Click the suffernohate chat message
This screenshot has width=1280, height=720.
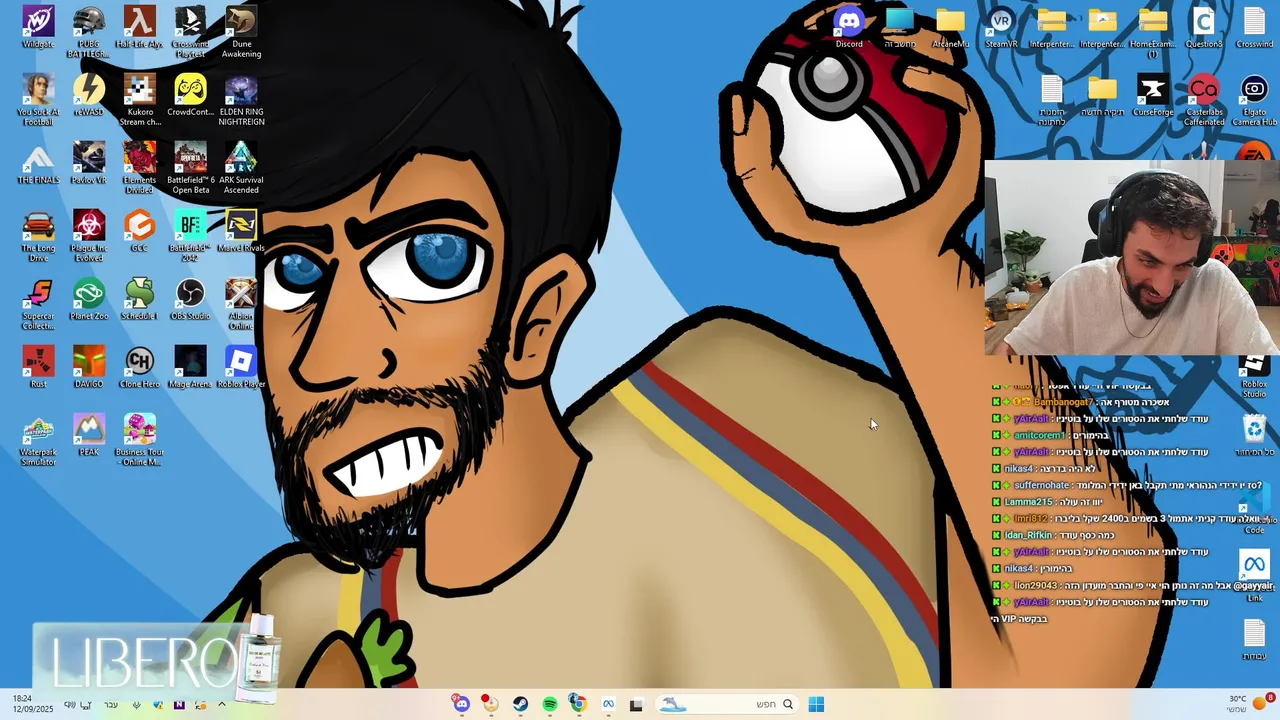click(x=1127, y=485)
